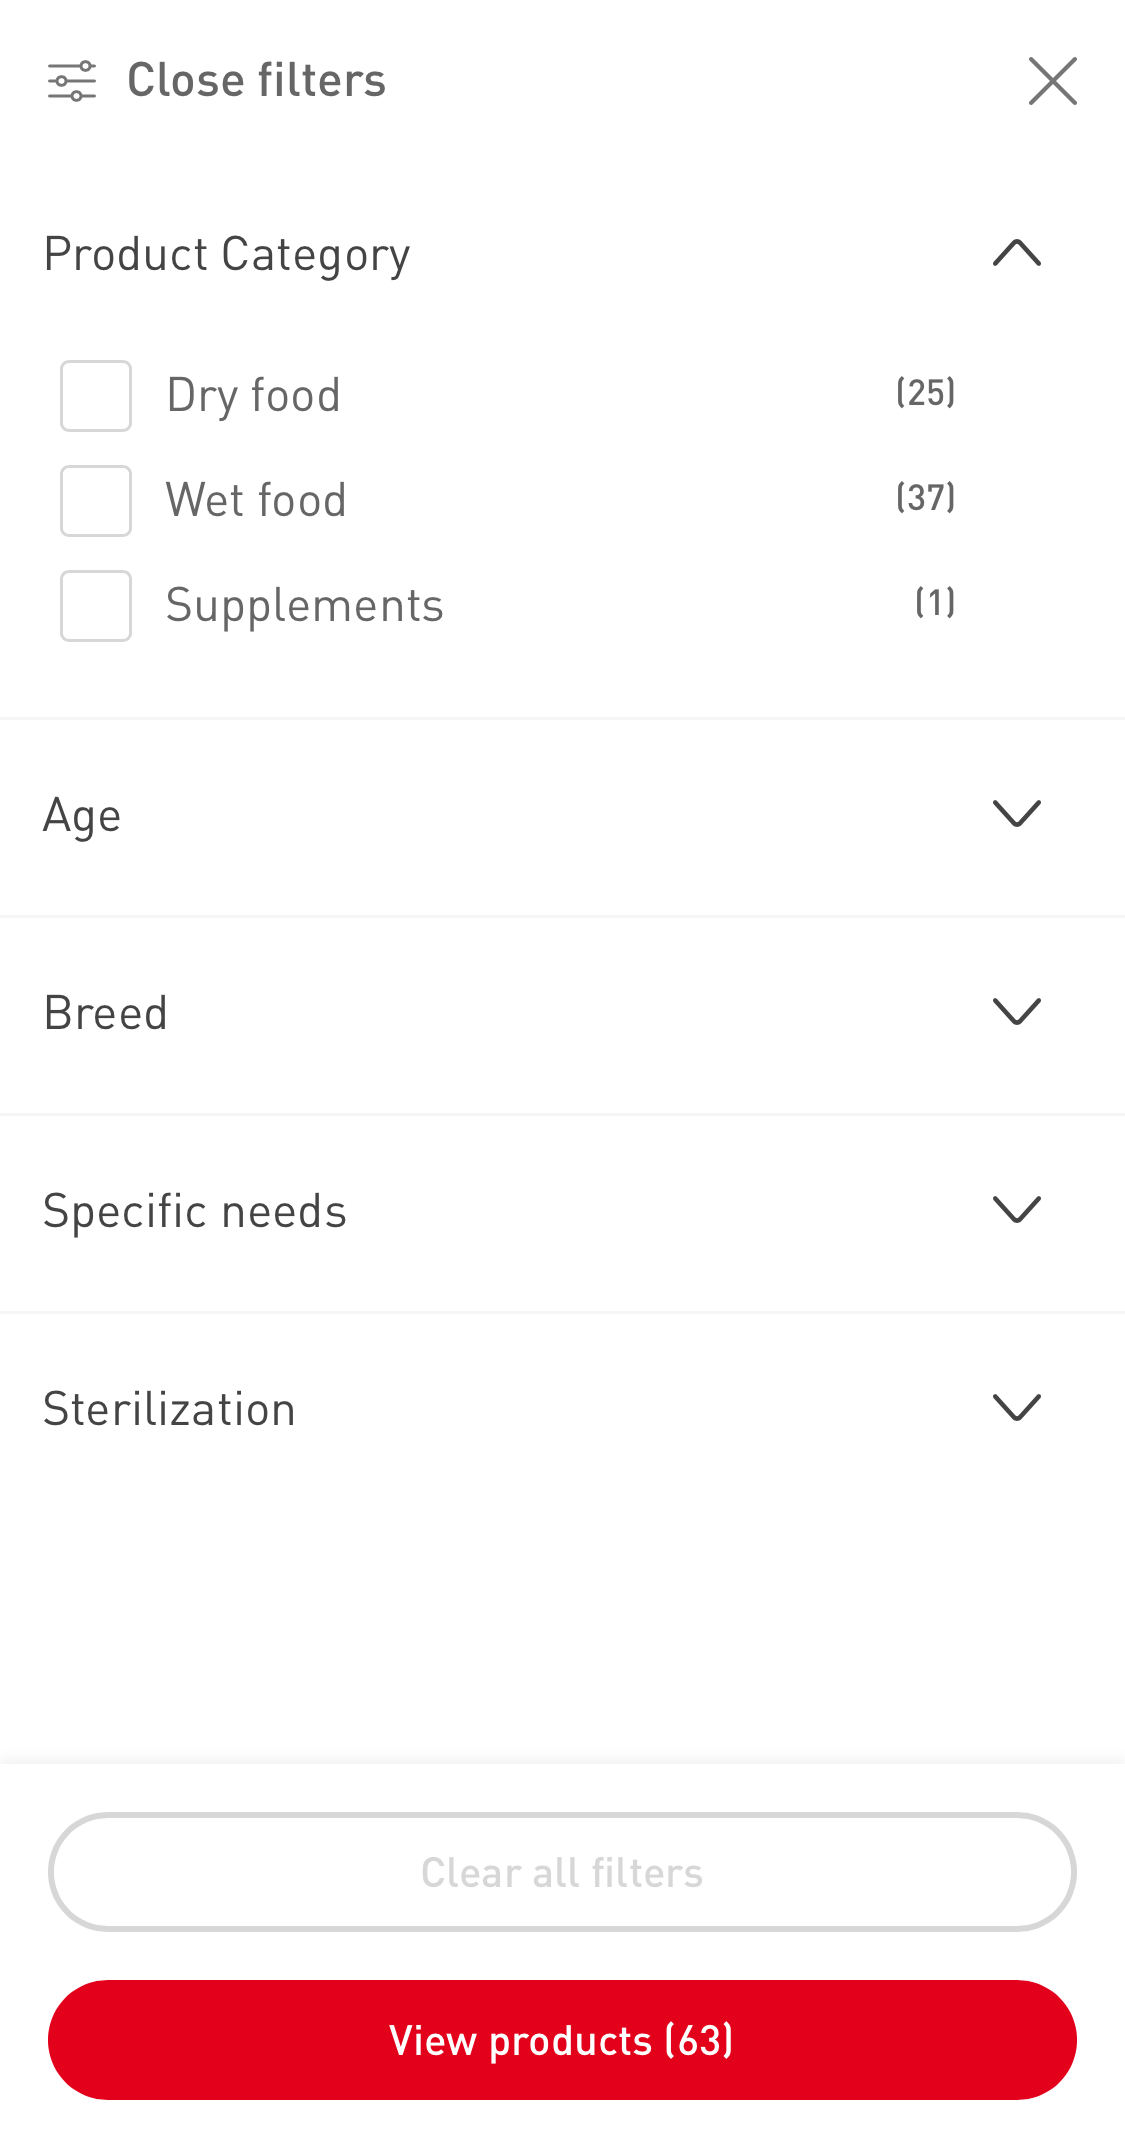Enable the Dry food checkbox
The height and width of the screenshot is (2139, 1125).
pyautogui.click(x=95, y=395)
